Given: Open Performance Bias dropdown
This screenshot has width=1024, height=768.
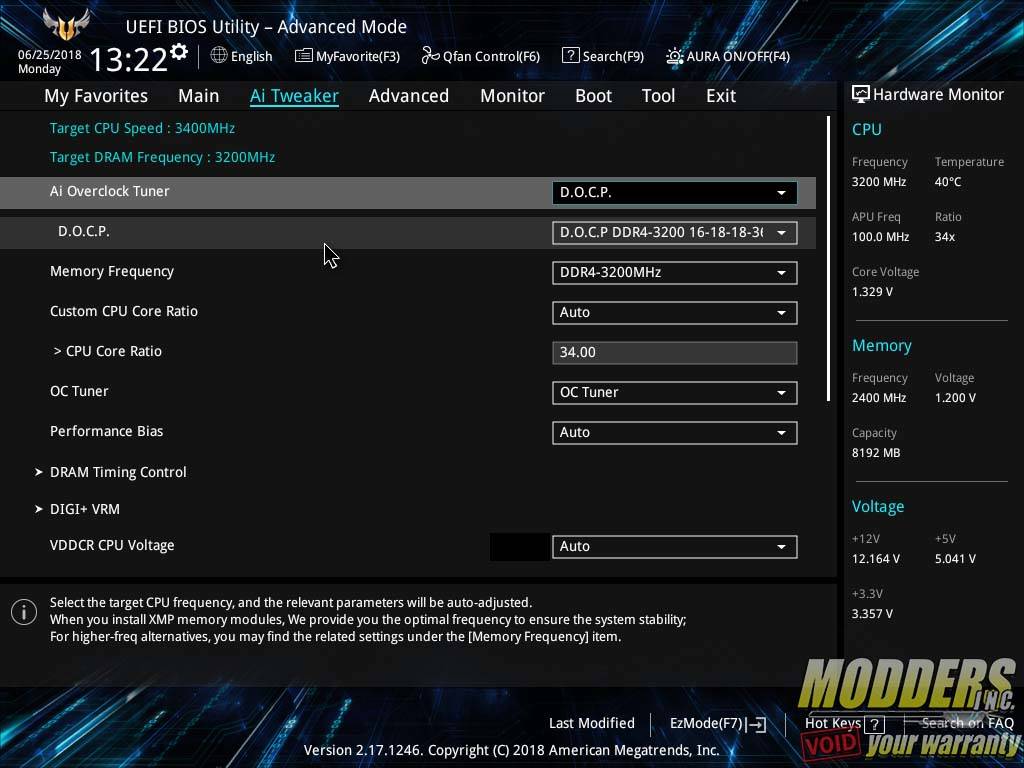Looking at the screenshot, I should [675, 432].
